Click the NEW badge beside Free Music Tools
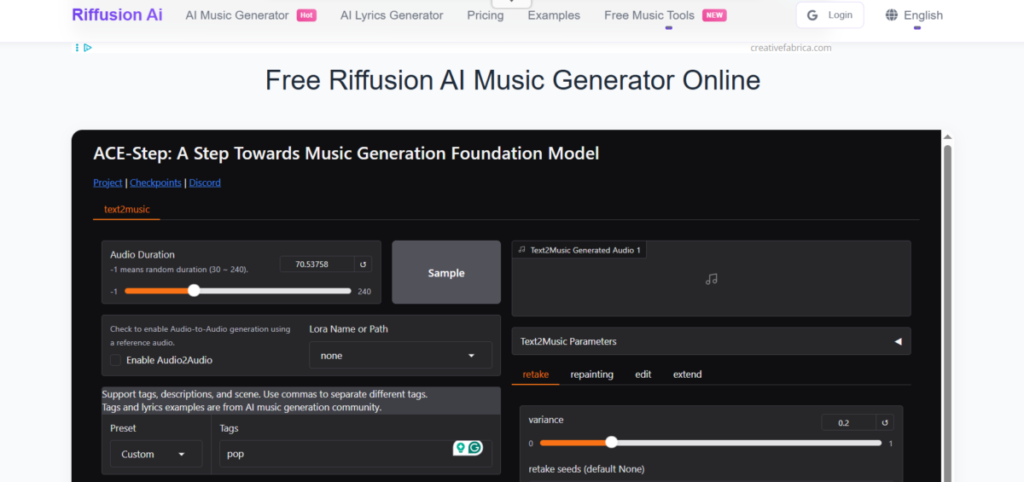This screenshot has height=482, width=1024. click(x=714, y=15)
